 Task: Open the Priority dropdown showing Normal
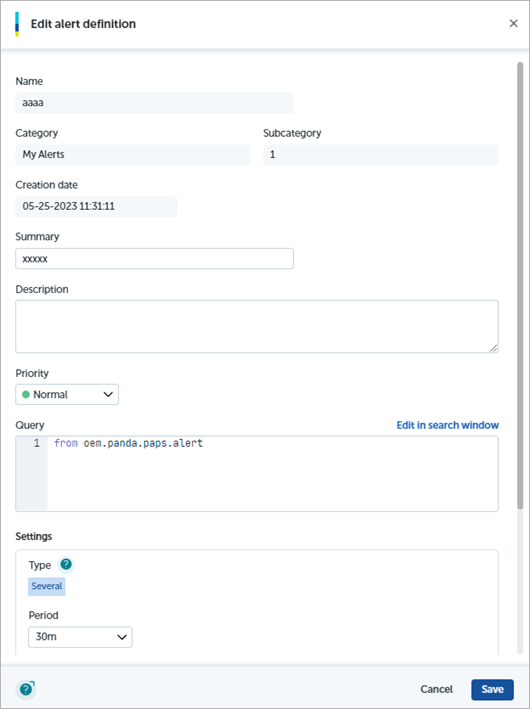tap(67, 394)
